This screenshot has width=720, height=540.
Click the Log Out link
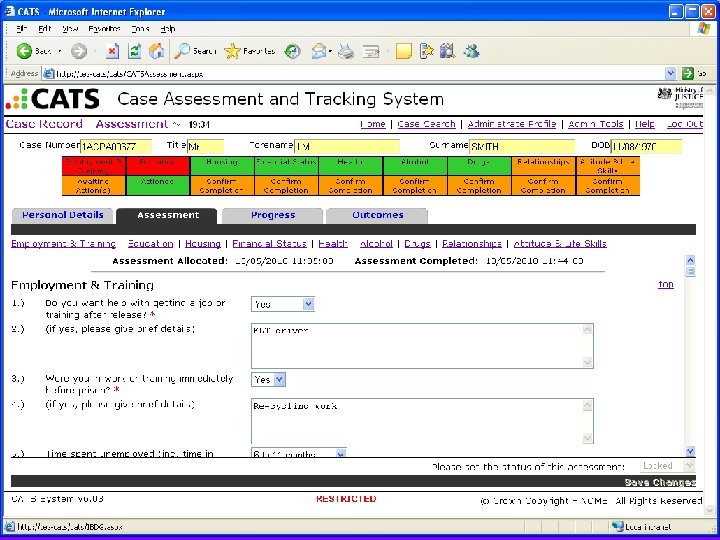click(x=685, y=124)
